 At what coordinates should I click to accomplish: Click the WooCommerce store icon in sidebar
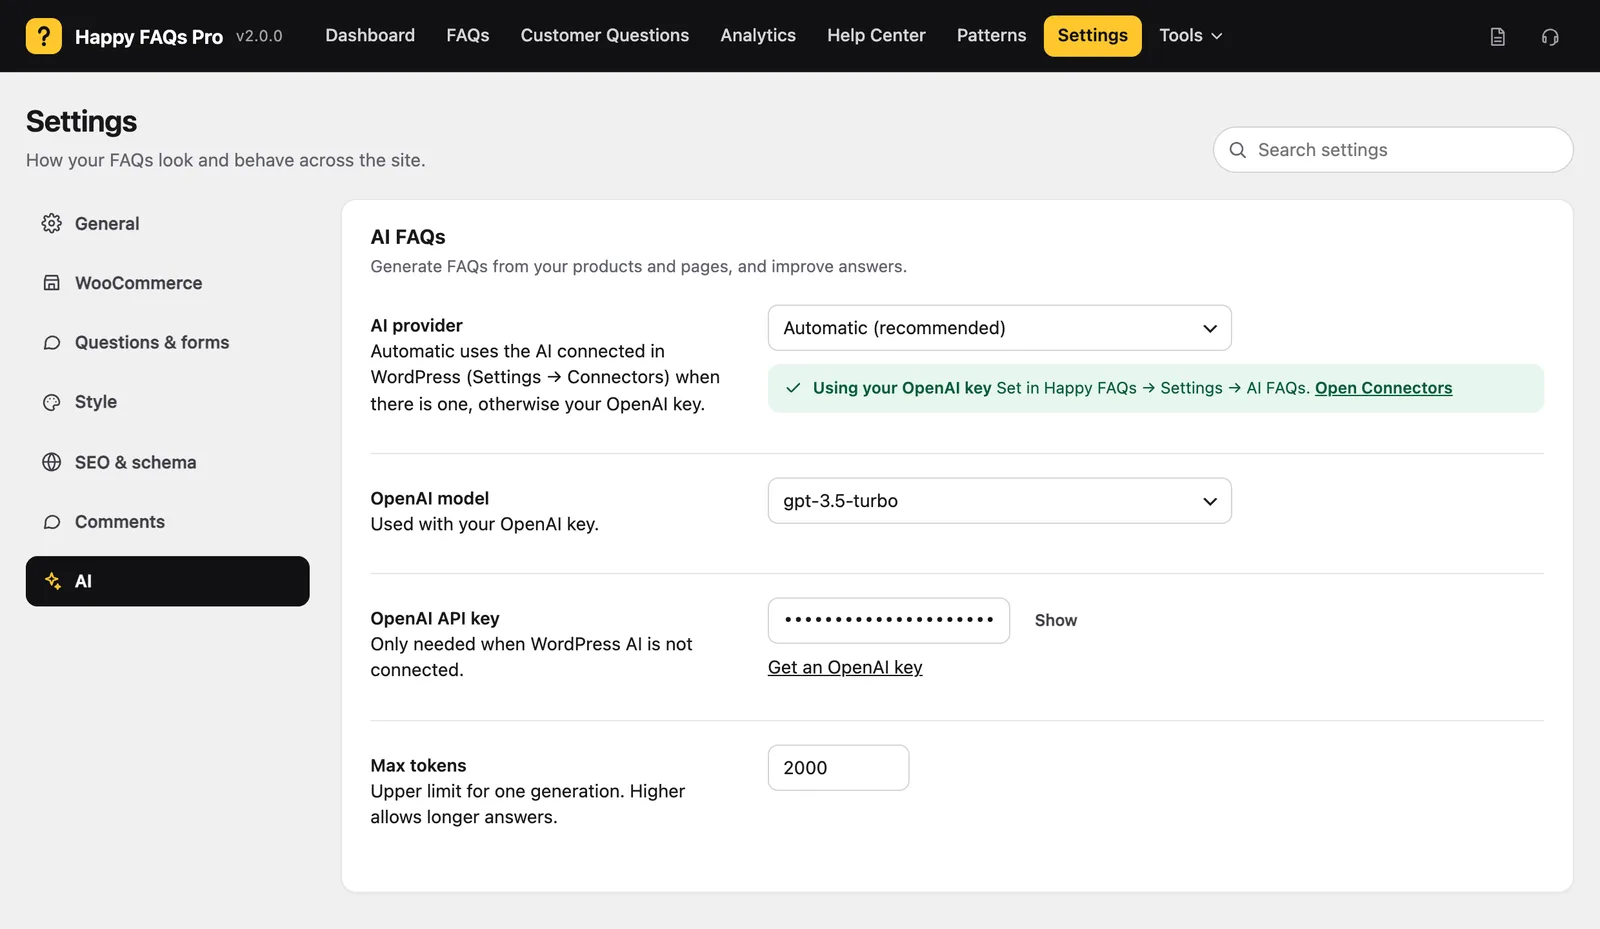click(x=52, y=283)
